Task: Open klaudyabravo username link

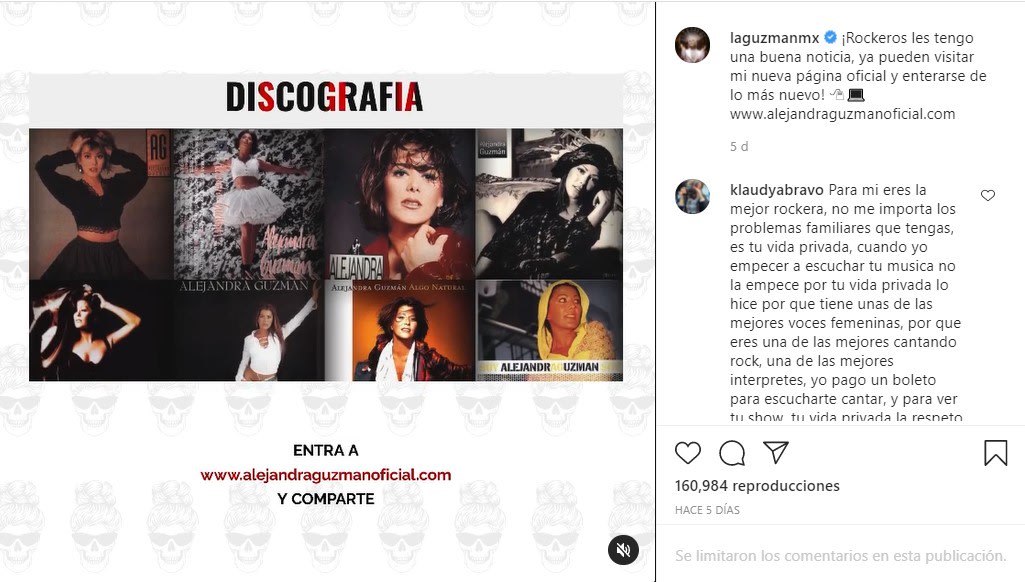Action: (x=777, y=190)
